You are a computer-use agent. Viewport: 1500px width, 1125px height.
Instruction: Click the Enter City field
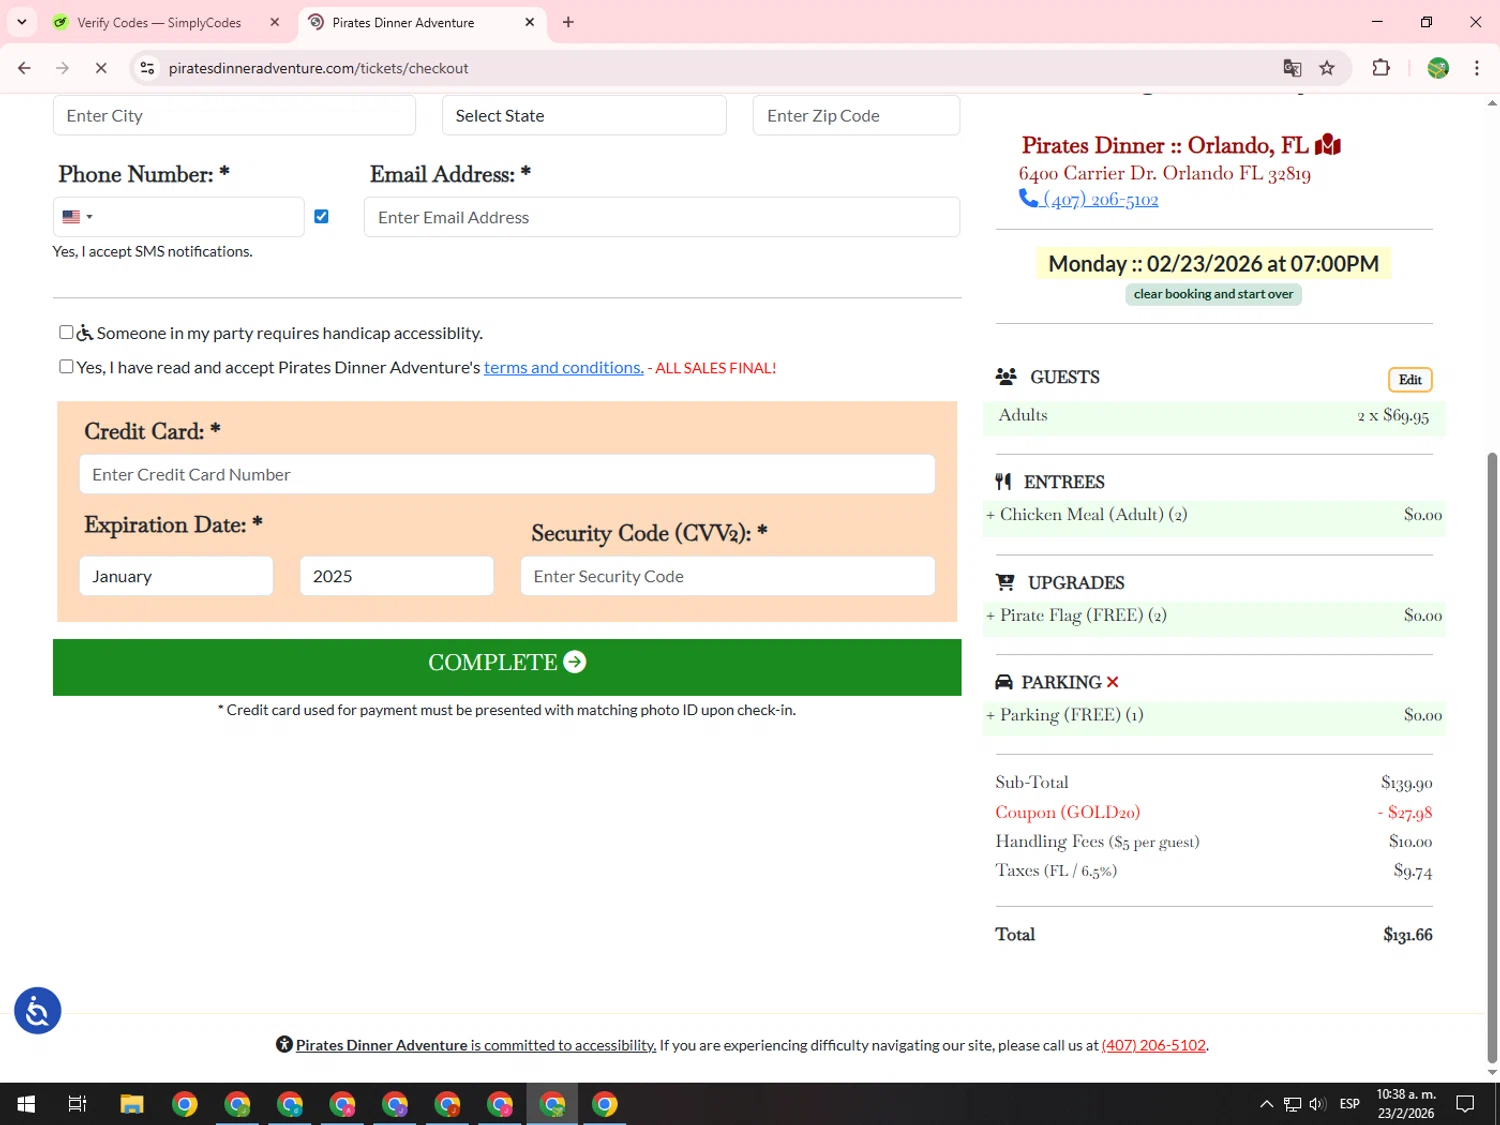pos(234,115)
